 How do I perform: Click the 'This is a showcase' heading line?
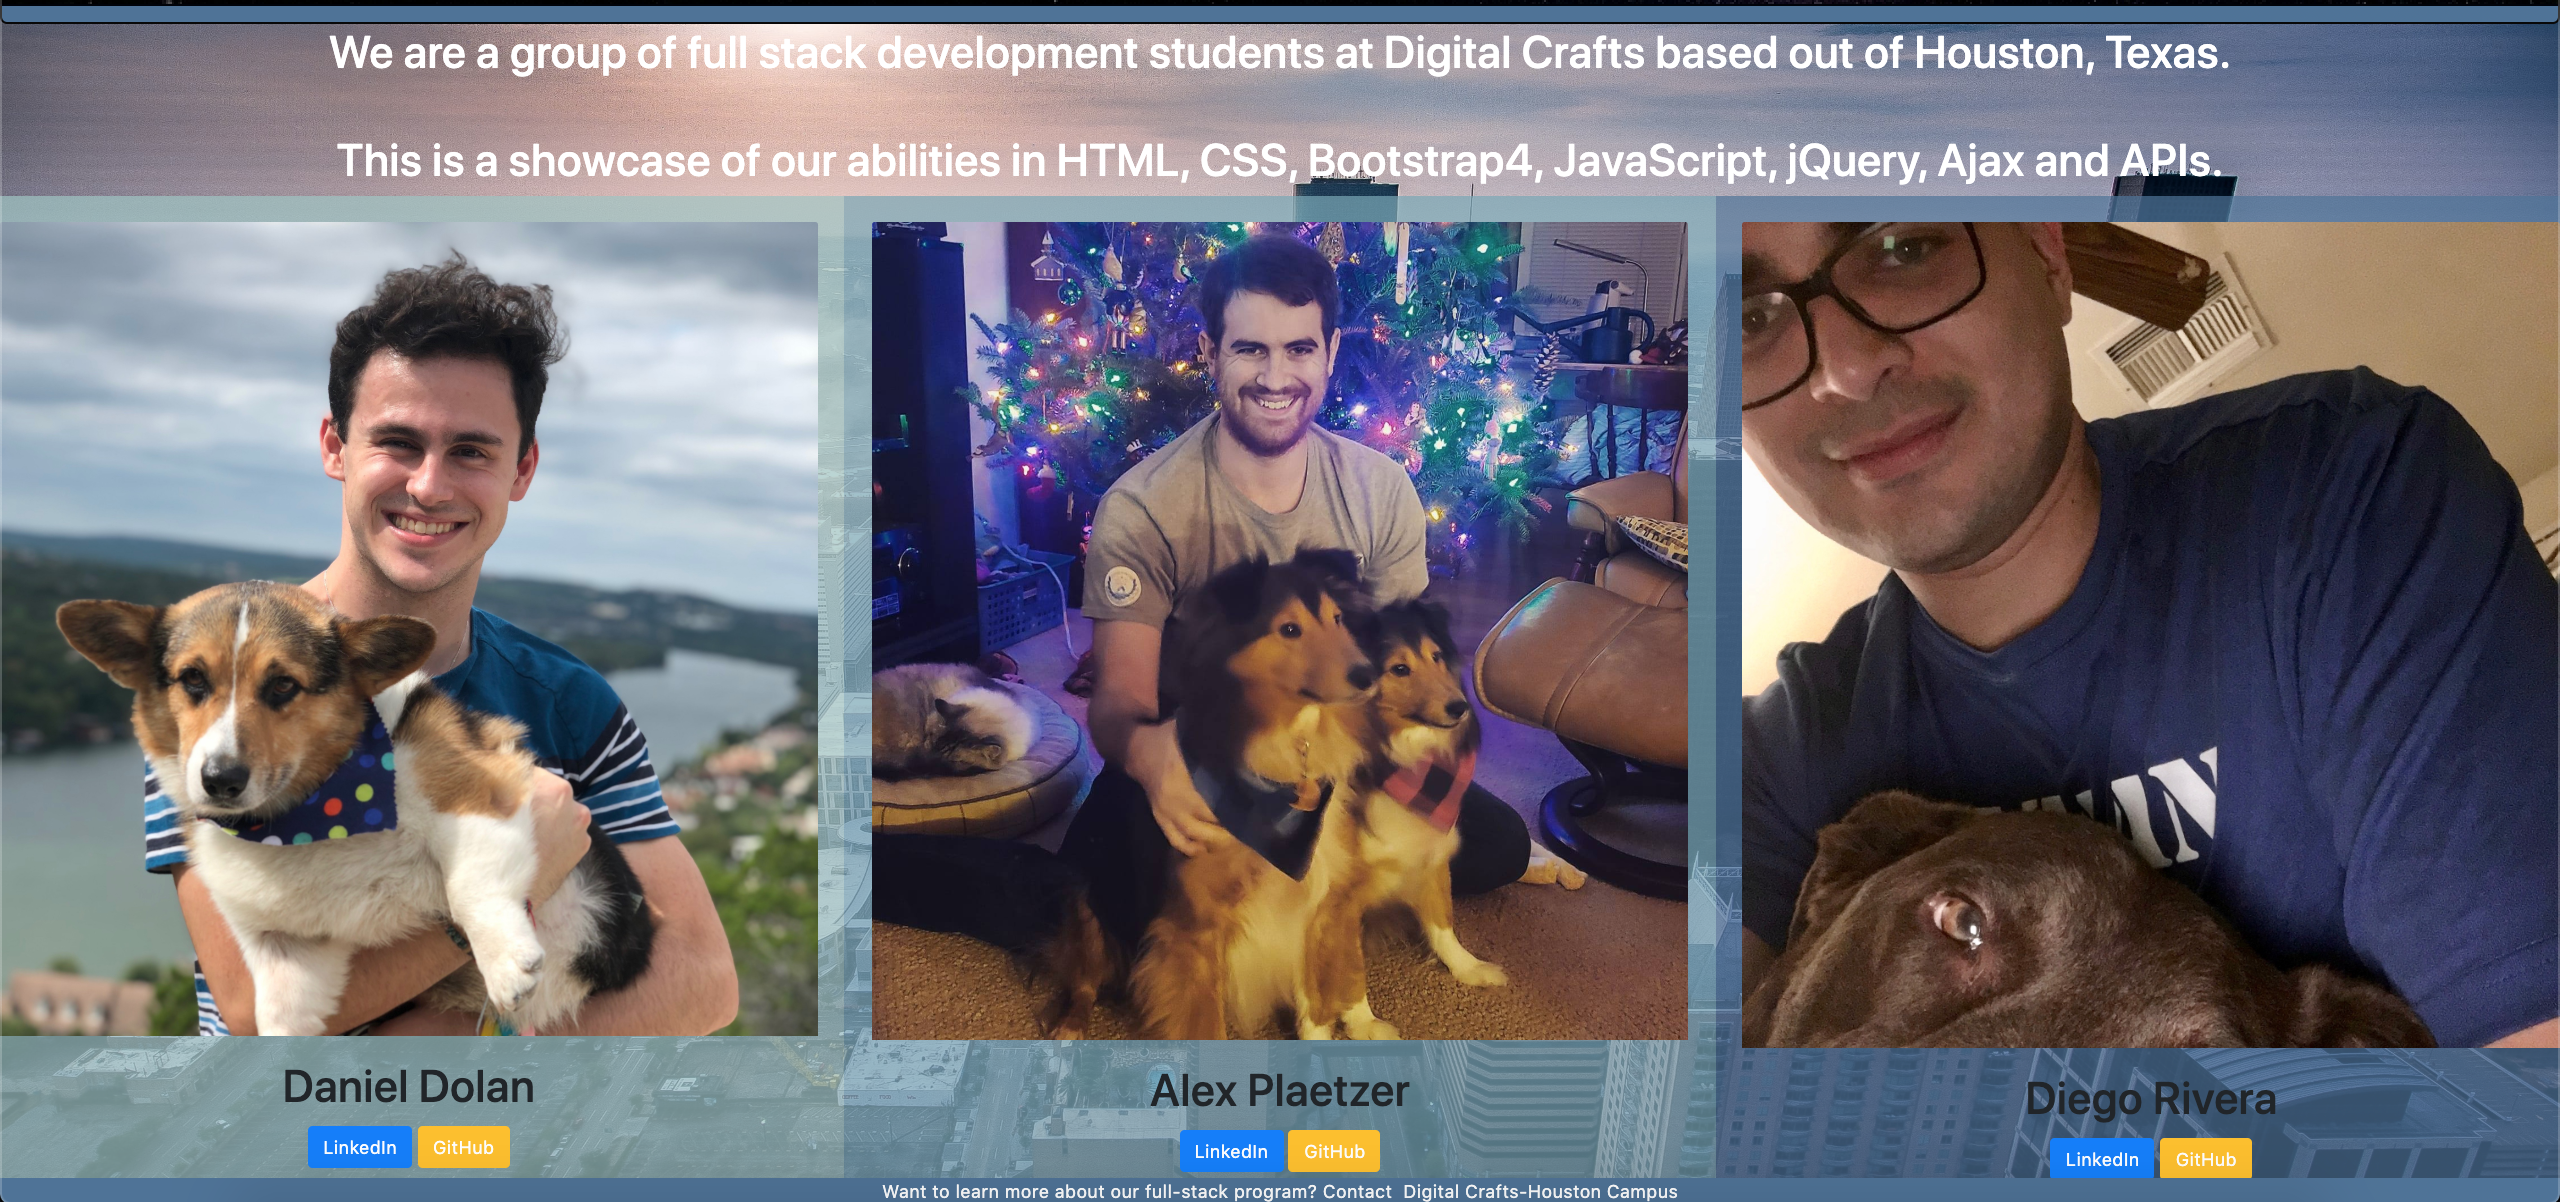pyautogui.click(x=1279, y=161)
